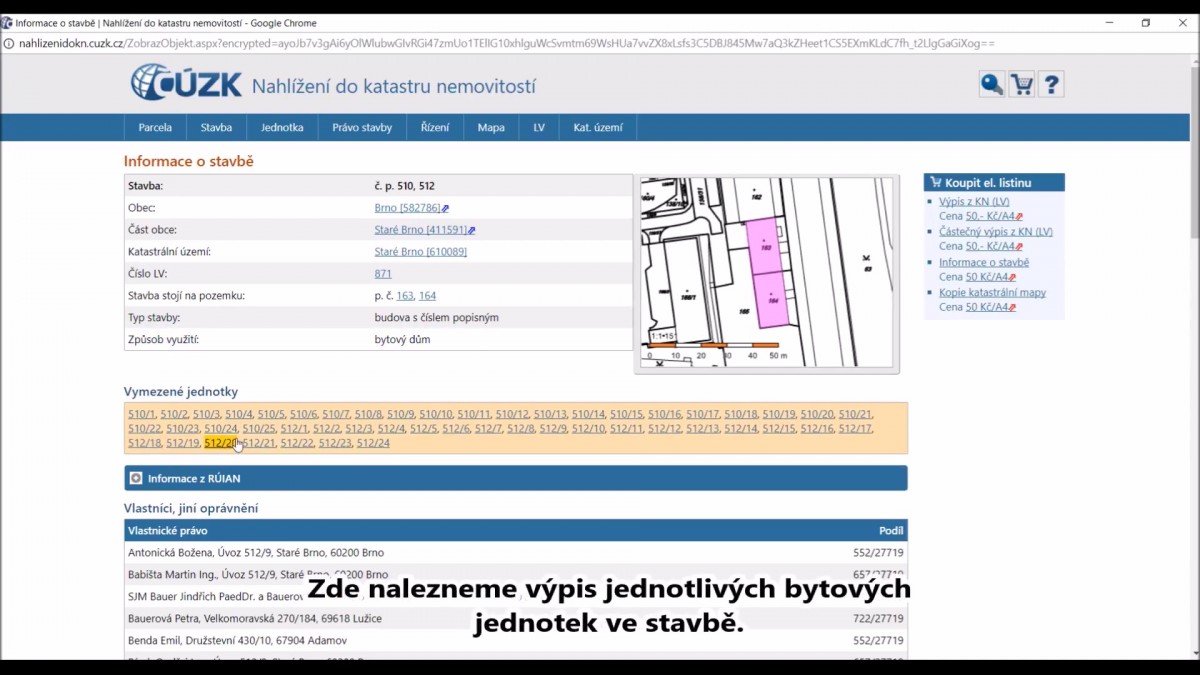Click the 50 Kč price under Informace o stavbě
Image resolution: width=1200 pixels, height=675 pixels.
pyautogui.click(x=986, y=277)
